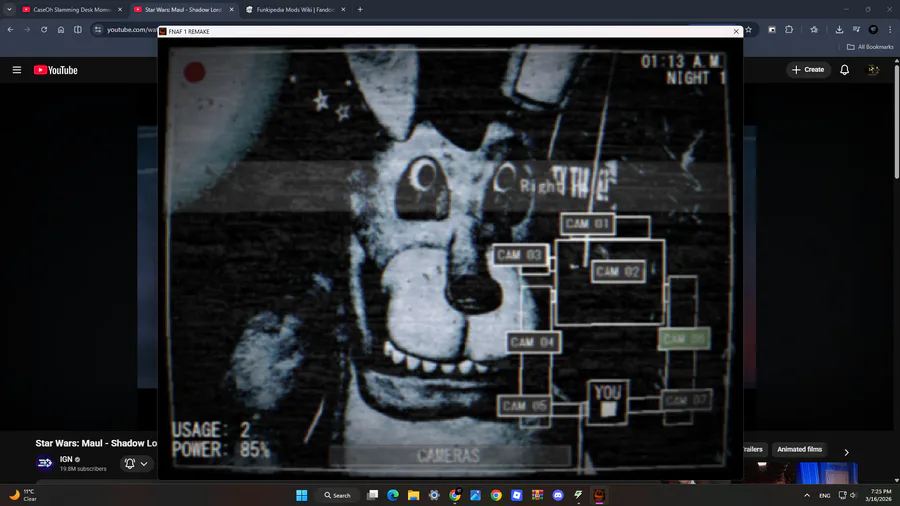
Task: Switch to CAM 01 on the map
Action: 588,224
